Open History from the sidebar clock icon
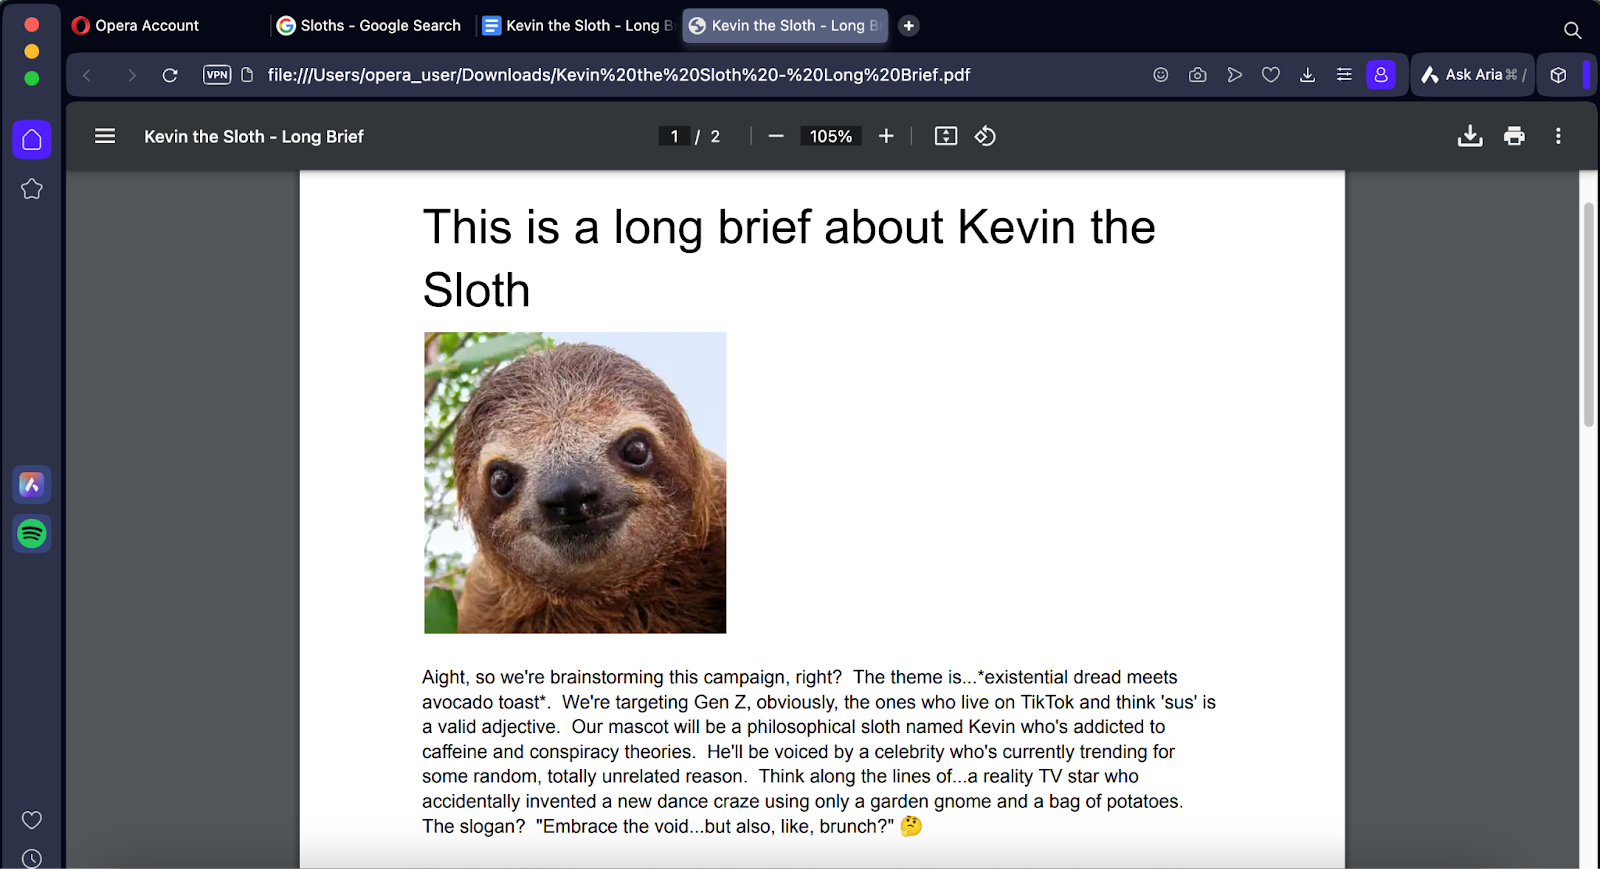1600x869 pixels. tap(32, 859)
